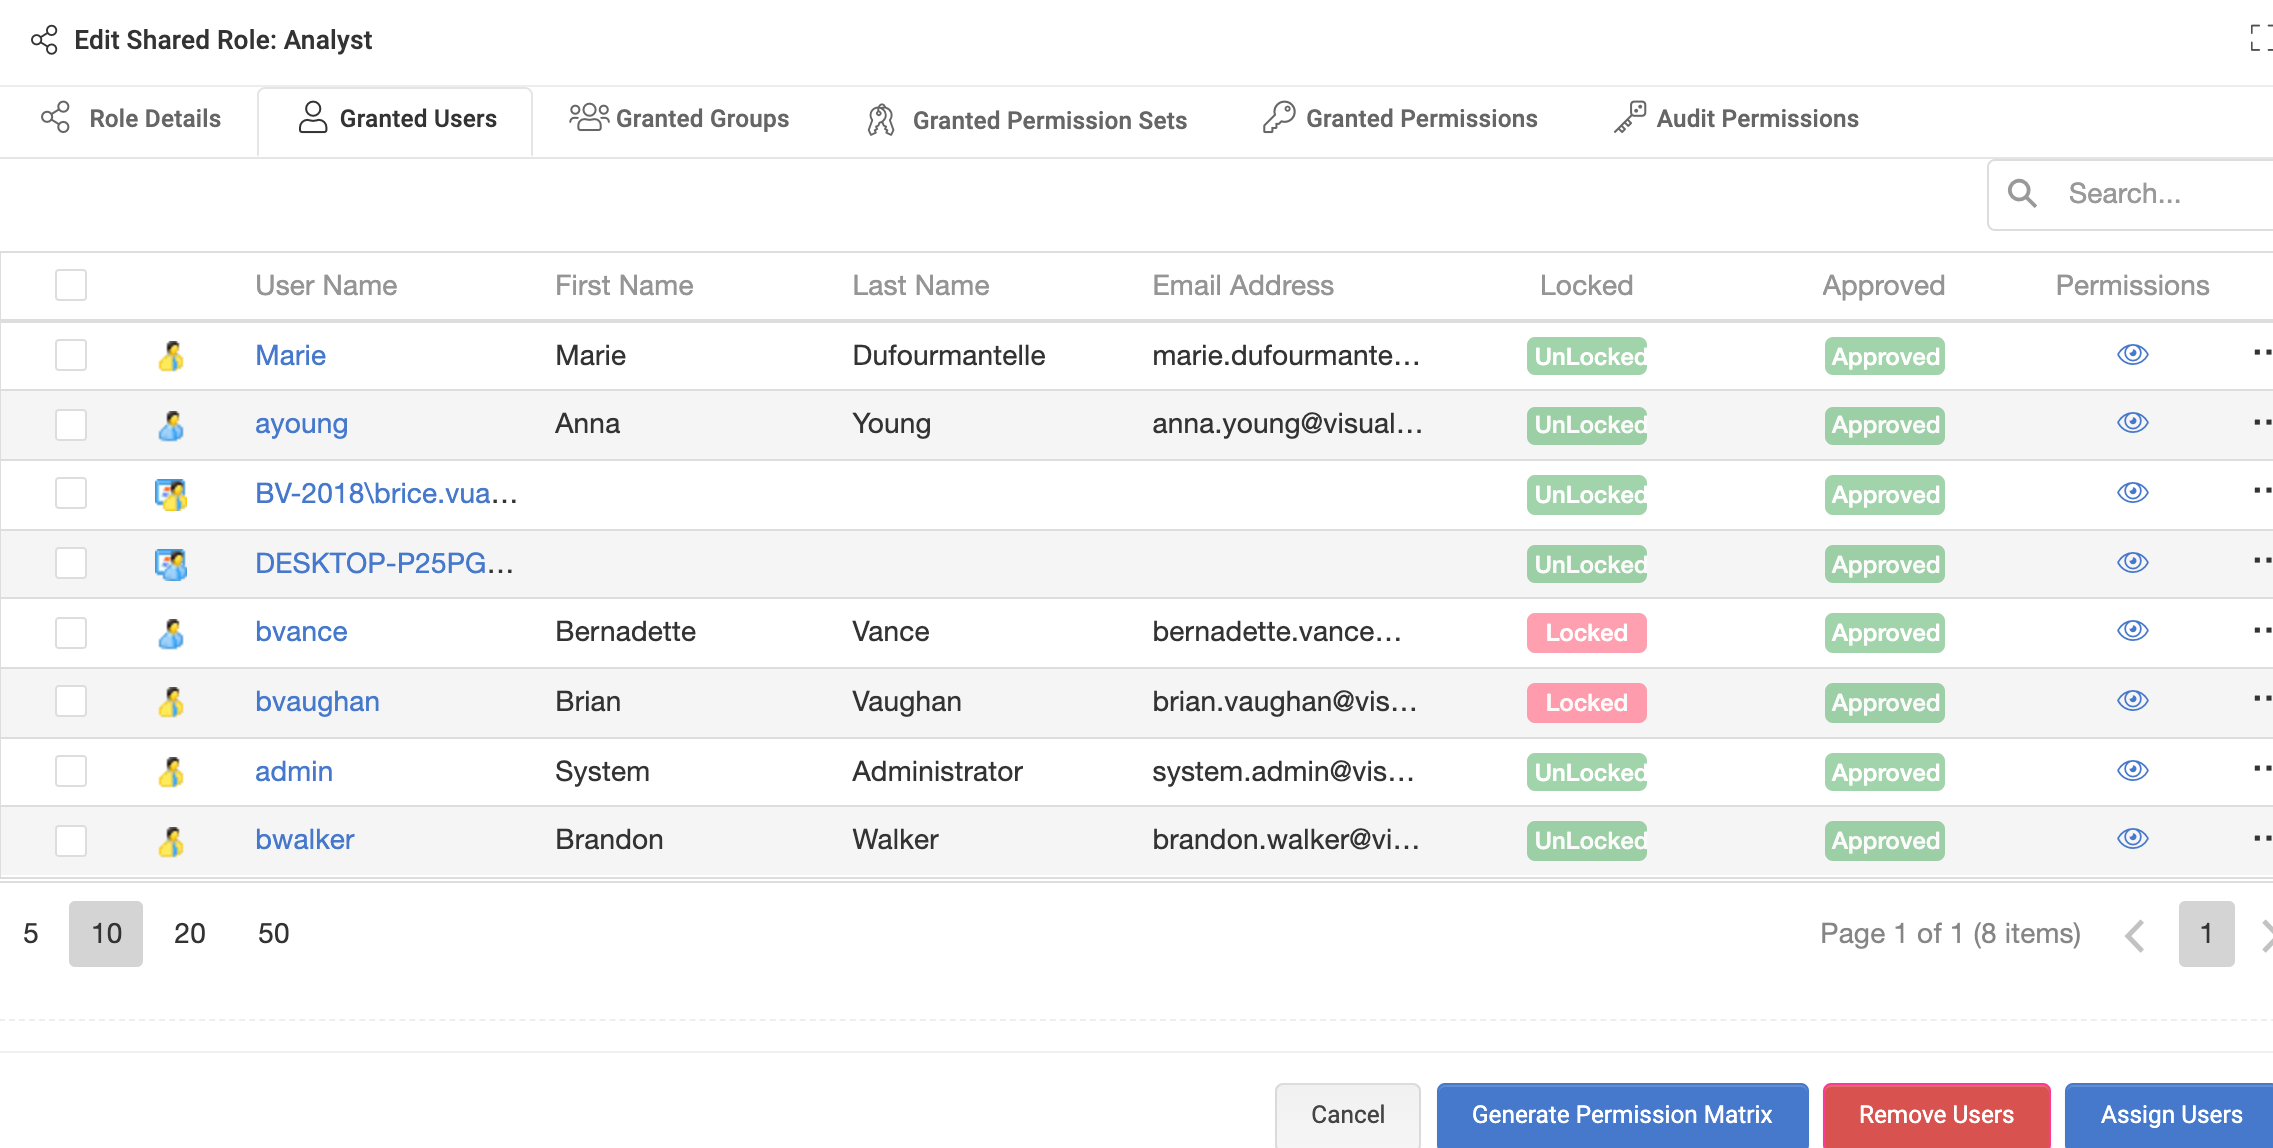
Task: Show permissions eye icon for ayoung
Action: [2132, 423]
